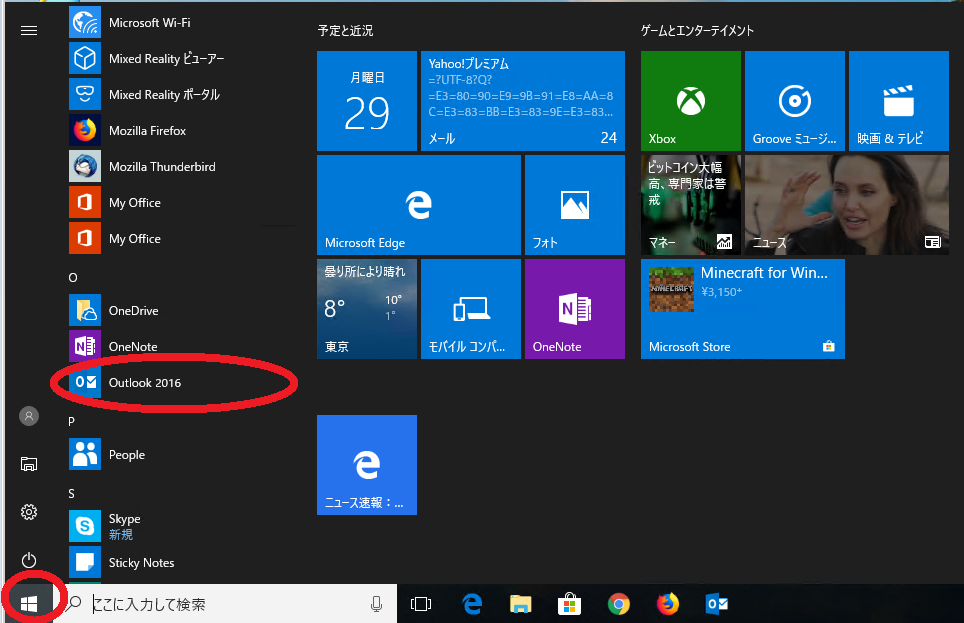Open the People app

click(x=183, y=454)
